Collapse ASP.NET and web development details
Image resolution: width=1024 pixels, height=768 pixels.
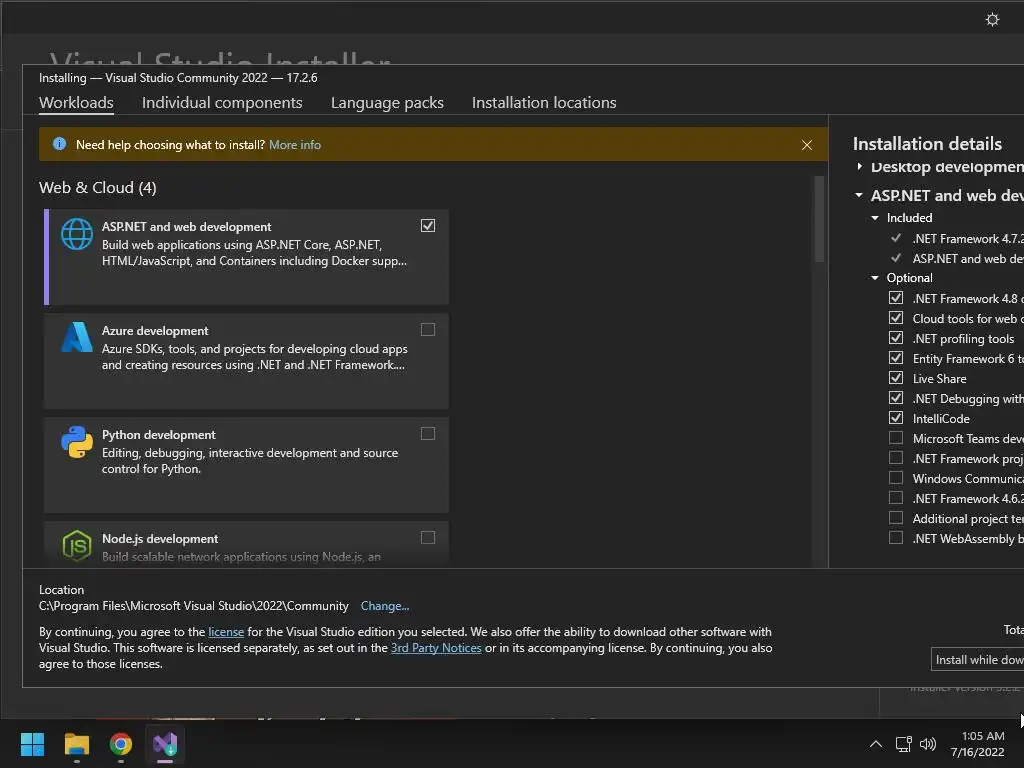click(x=859, y=195)
